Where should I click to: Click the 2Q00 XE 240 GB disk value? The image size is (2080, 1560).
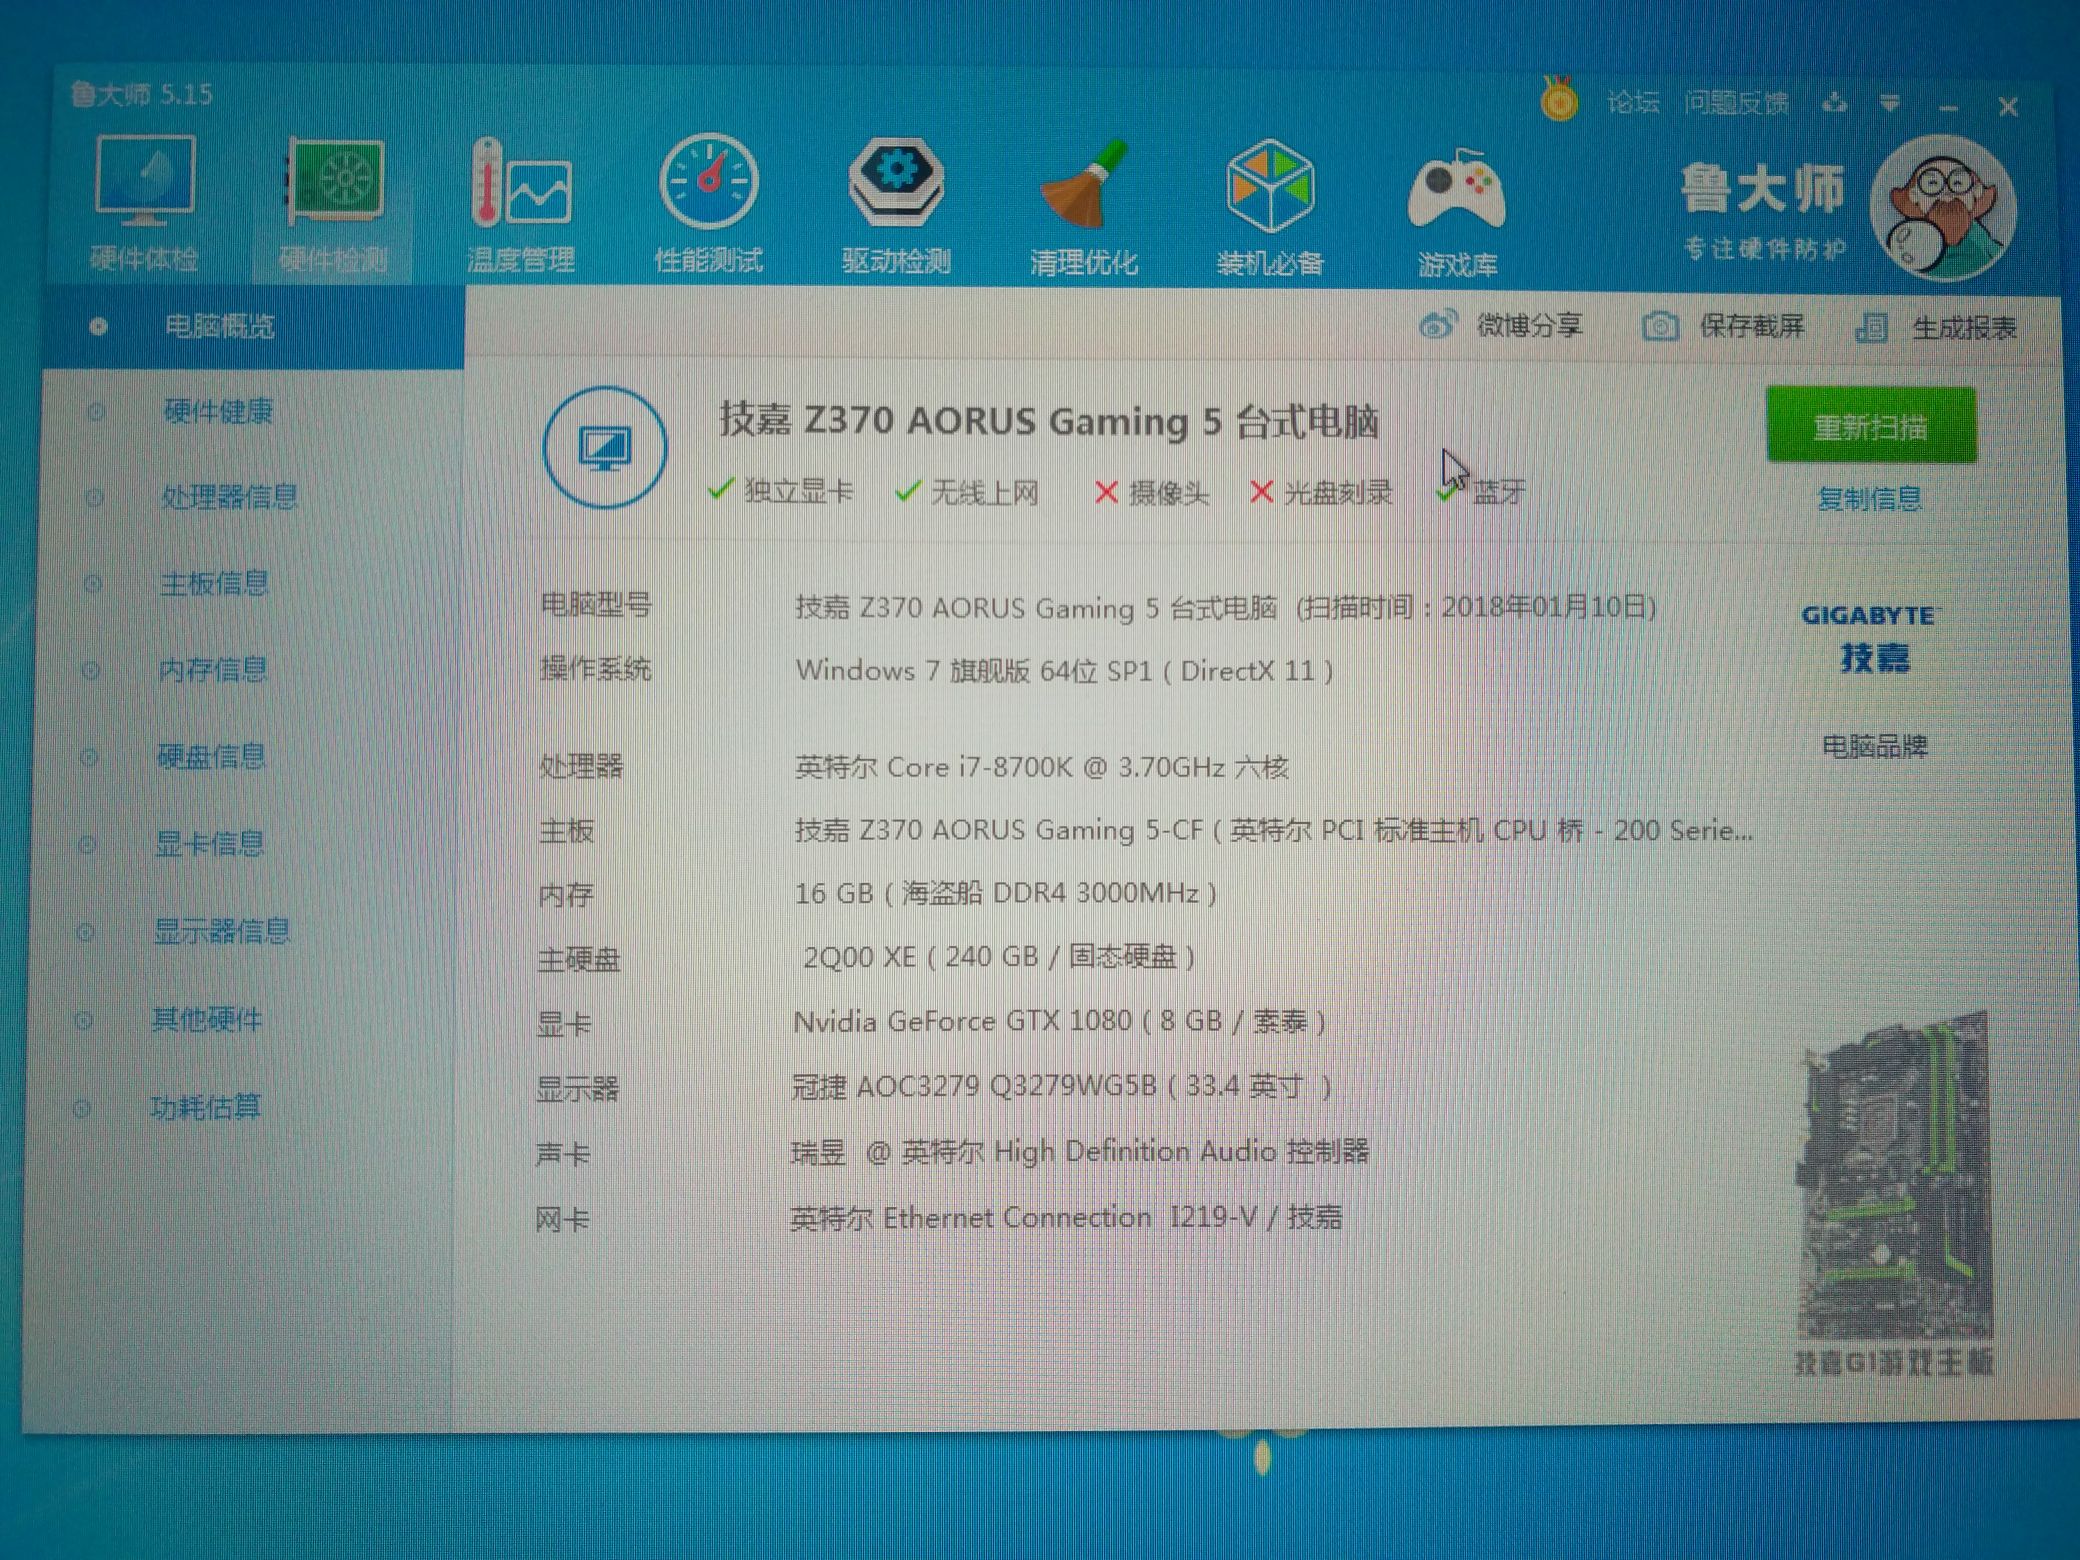[999, 957]
